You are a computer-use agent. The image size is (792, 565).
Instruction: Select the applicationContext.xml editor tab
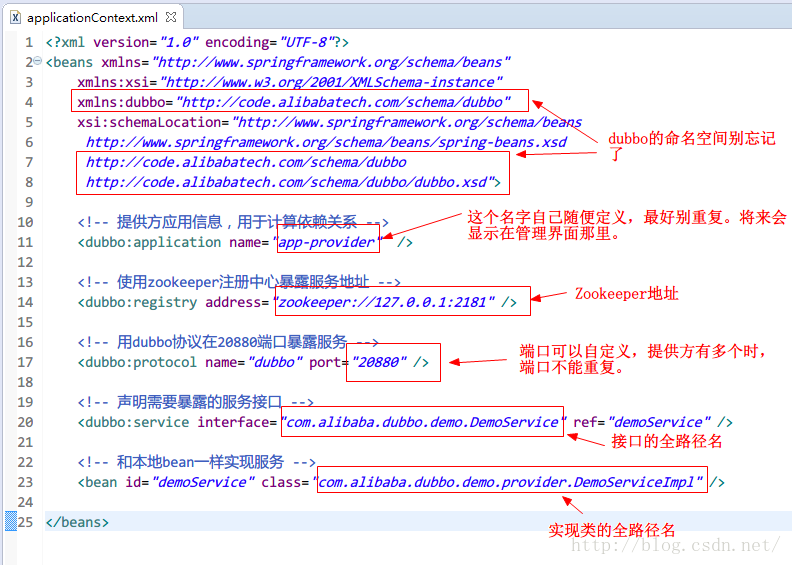[x=93, y=18]
